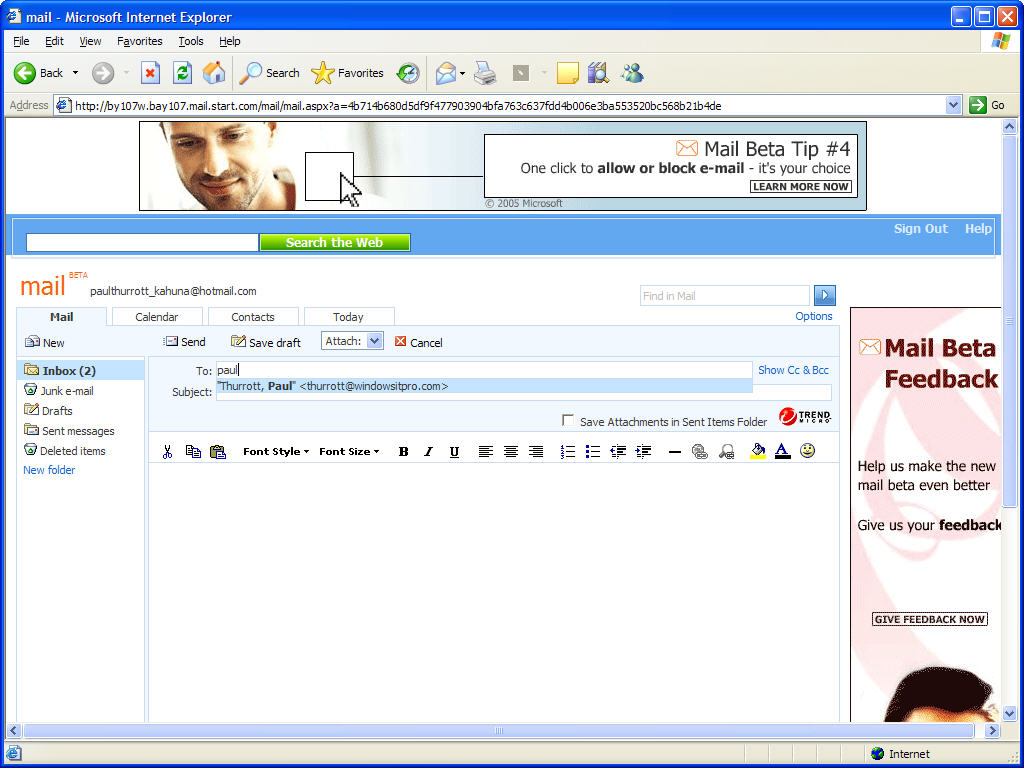Insert numbered list using toolbar icon

(568, 452)
